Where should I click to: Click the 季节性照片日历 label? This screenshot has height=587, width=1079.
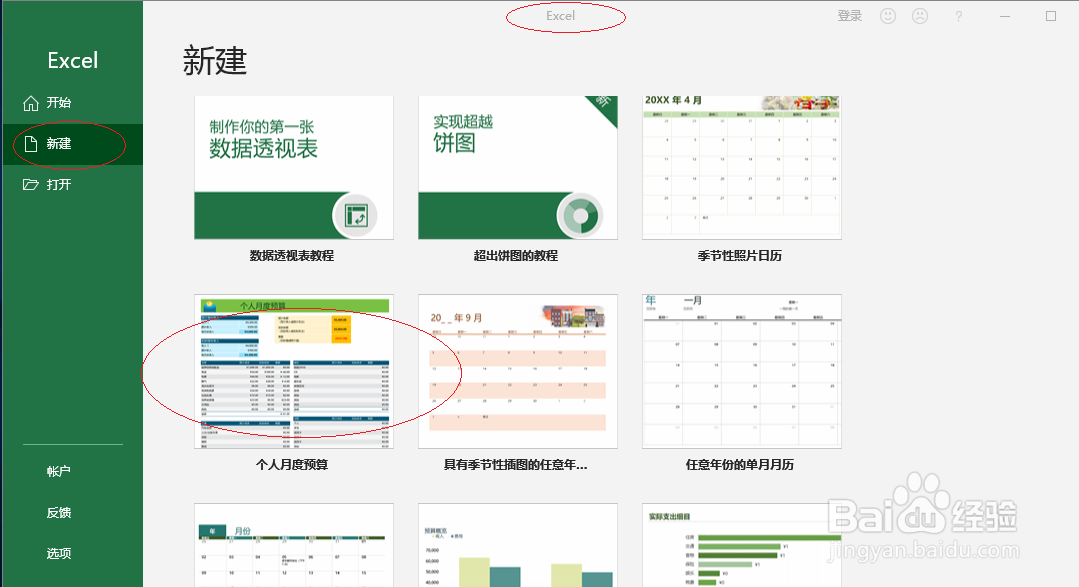(740, 256)
